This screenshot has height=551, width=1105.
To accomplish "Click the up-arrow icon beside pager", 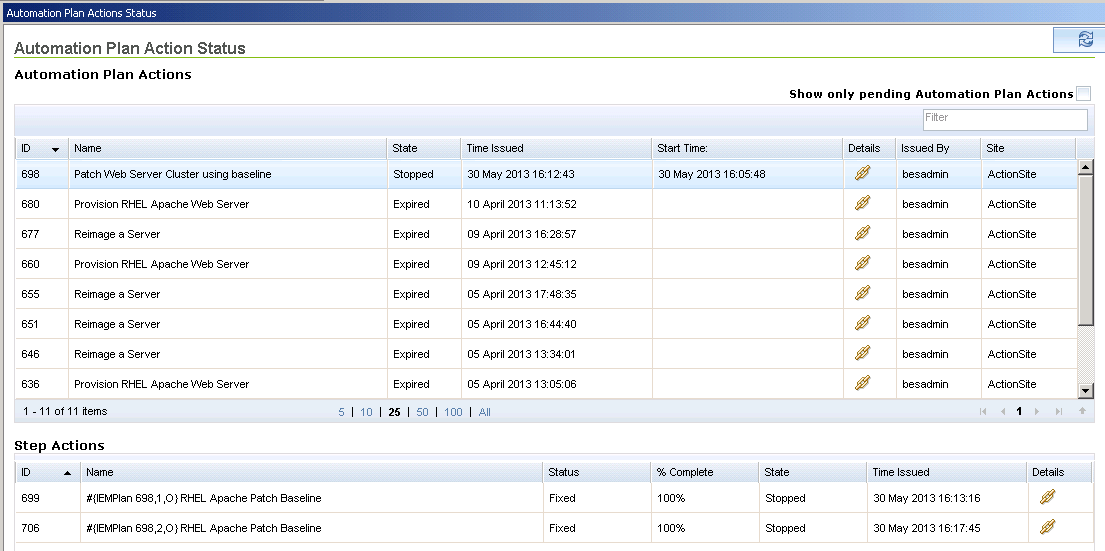I will pyautogui.click(x=1082, y=411).
